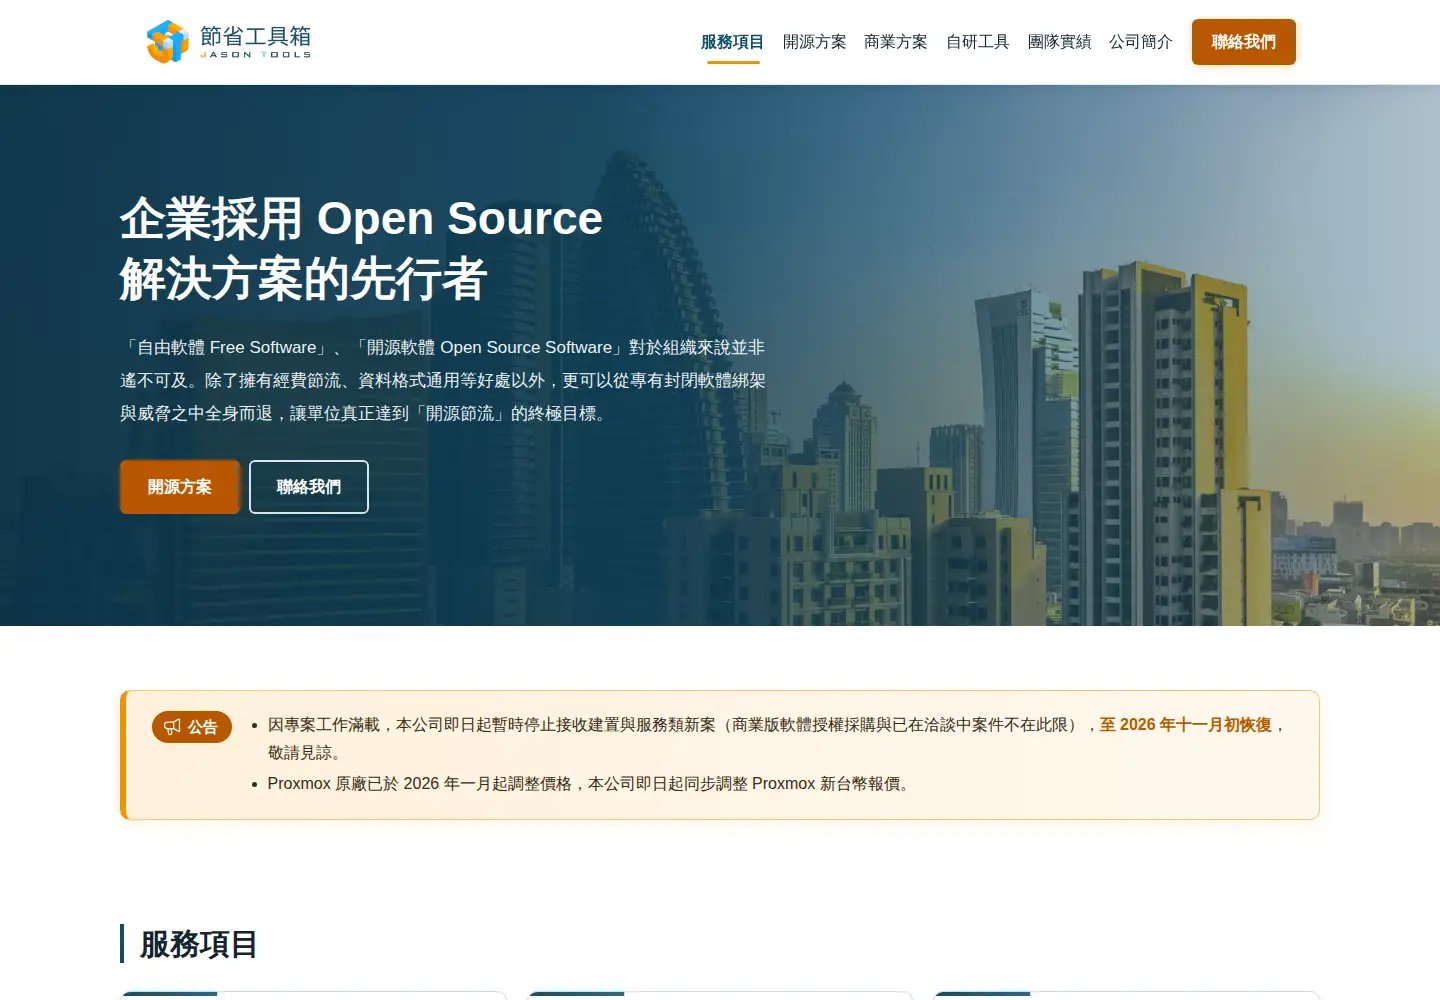Screen dimensions: 1440x1000
Task: Click the highlighted 至 2026 年十一月初恢復 text
Action: pyautogui.click(x=1186, y=725)
